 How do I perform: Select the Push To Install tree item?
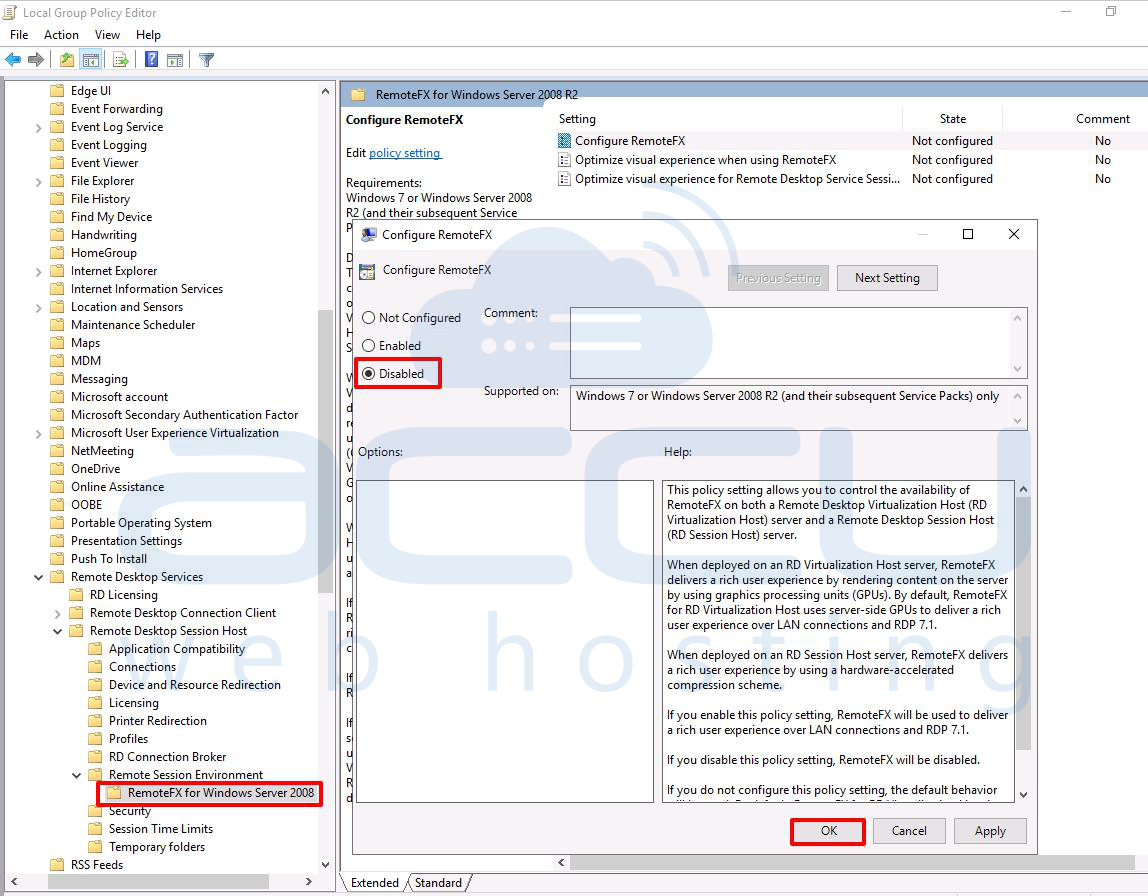coord(108,559)
